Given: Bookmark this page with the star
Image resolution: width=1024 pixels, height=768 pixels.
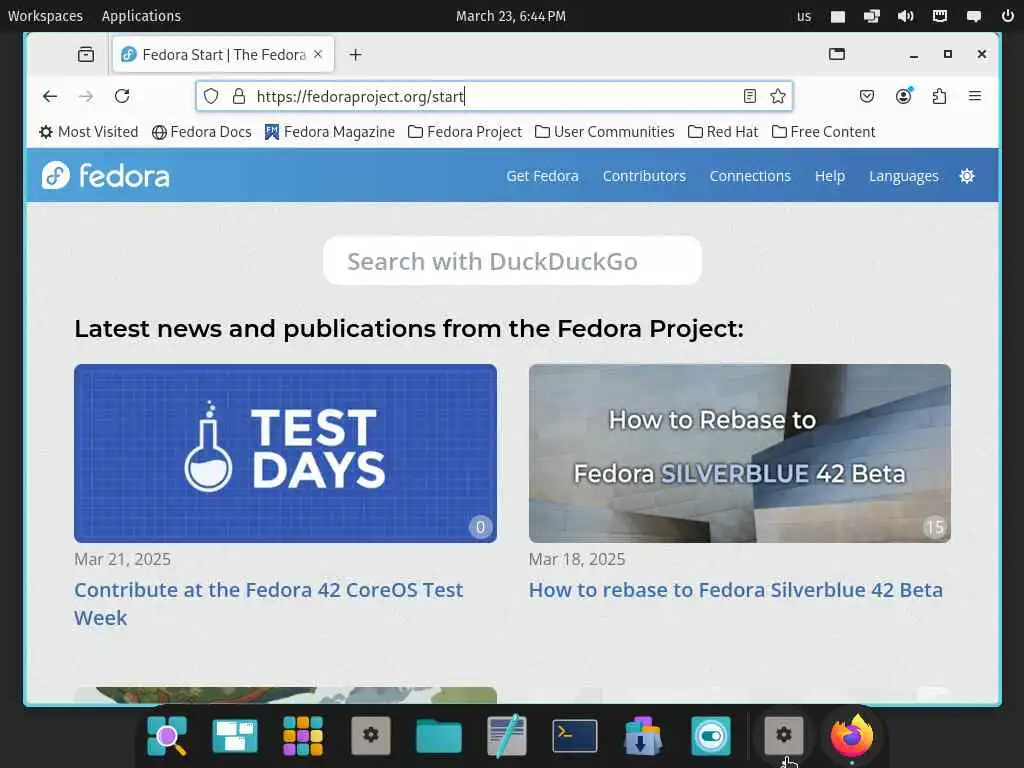Looking at the screenshot, I should pyautogui.click(x=778, y=97).
